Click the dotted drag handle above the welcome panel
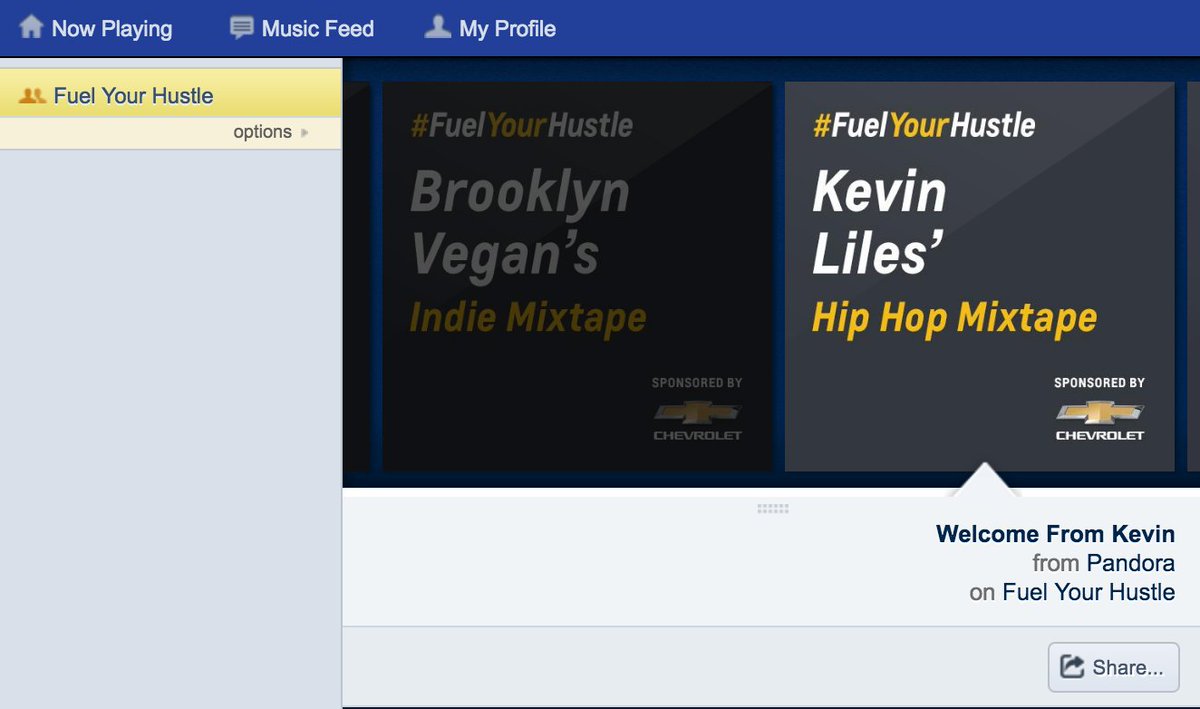The image size is (1200, 709). [773, 509]
